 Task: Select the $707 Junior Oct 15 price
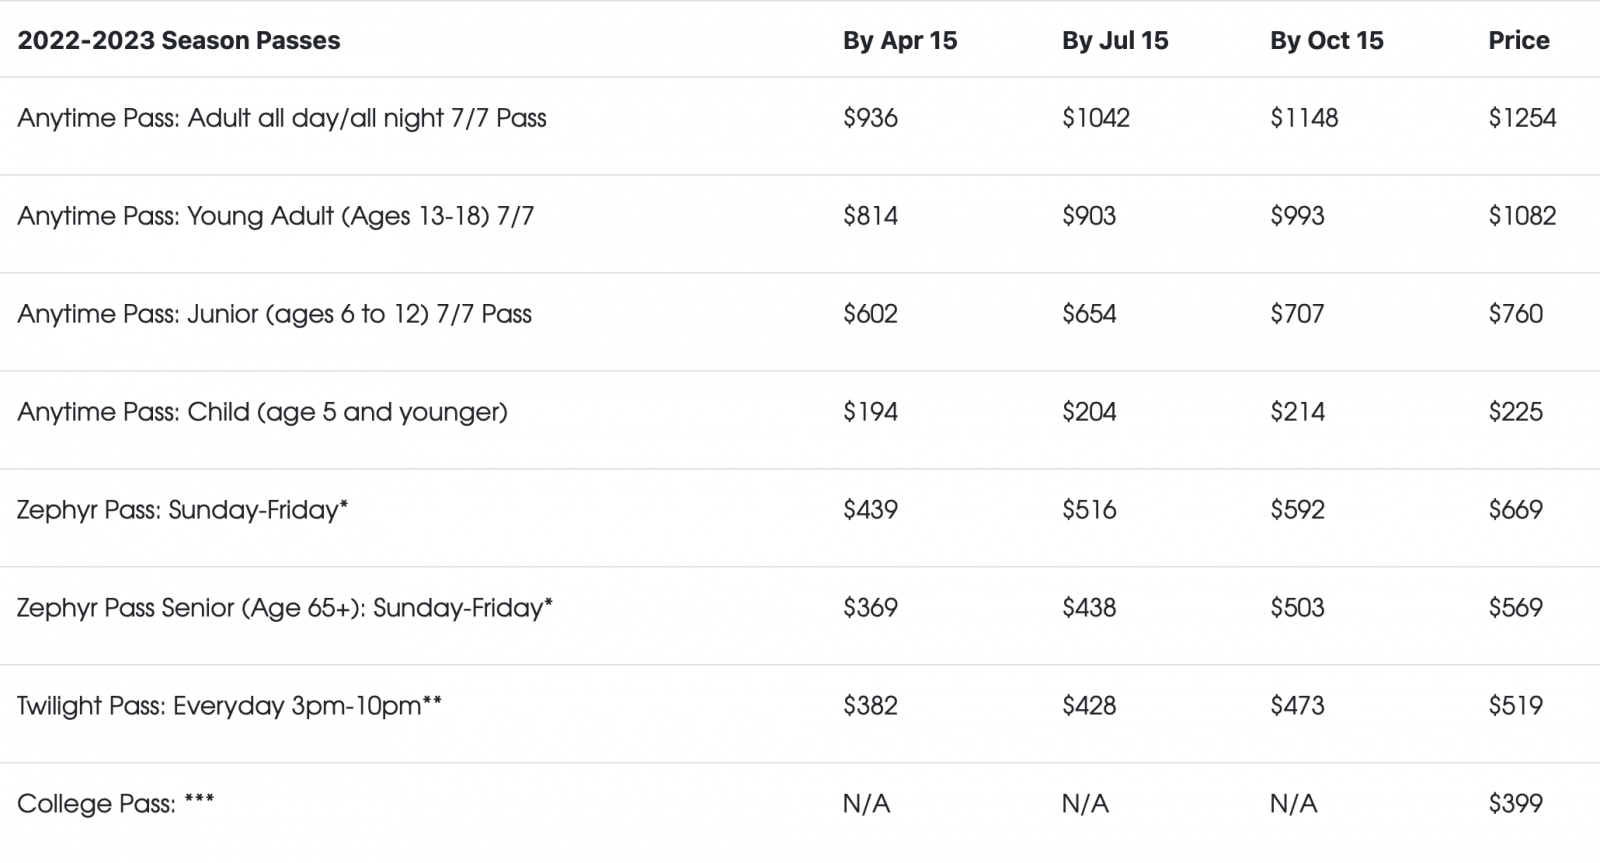pyautogui.click(x=1297, y=314)
